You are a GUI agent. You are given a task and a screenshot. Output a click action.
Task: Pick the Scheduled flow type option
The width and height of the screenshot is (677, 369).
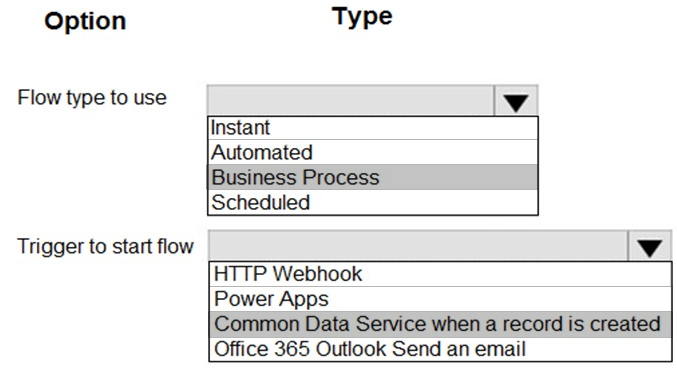tap(373, 202)
